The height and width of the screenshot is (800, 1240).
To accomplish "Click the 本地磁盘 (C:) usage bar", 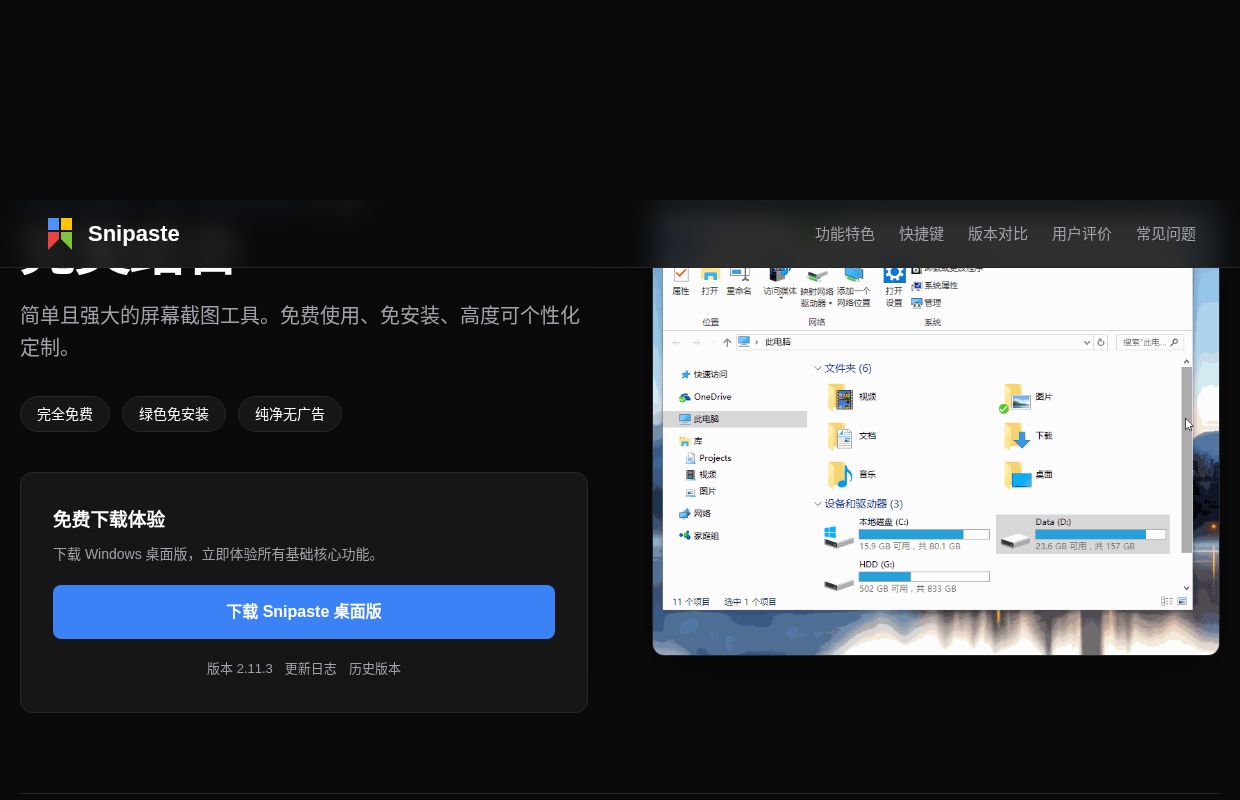I will click(924, 535).
